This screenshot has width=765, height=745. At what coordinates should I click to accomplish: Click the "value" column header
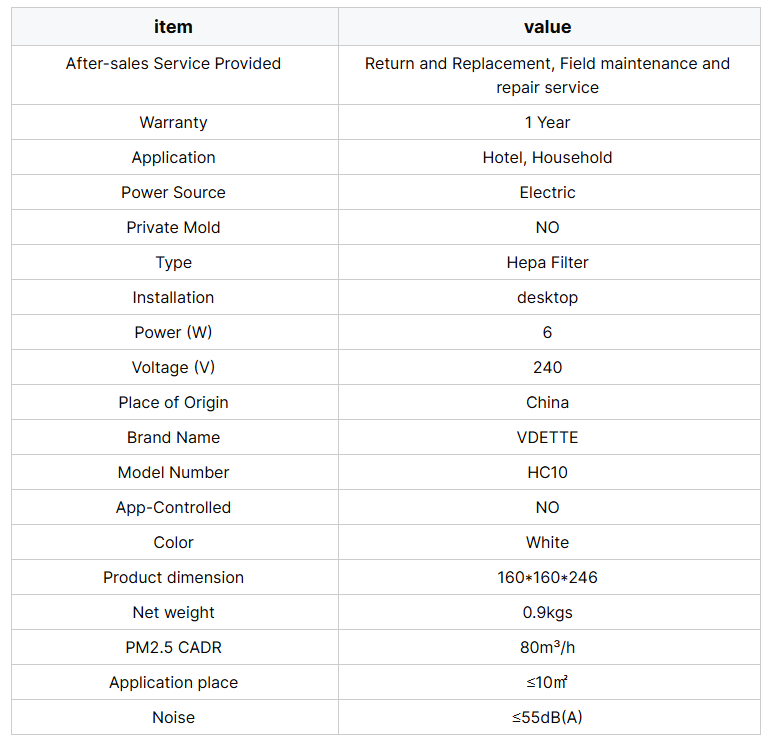pyautogui.click(x=547, y=27)
